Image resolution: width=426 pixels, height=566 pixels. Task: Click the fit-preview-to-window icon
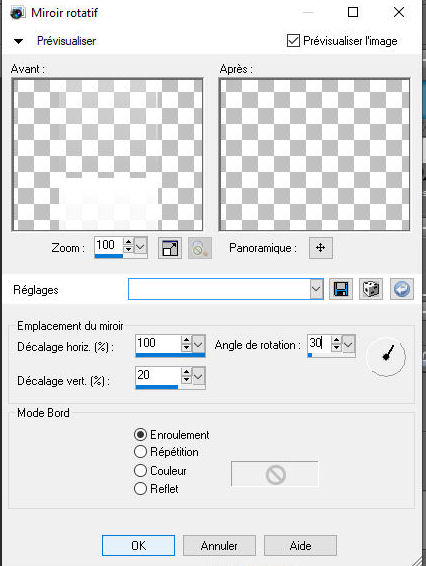pyautogui.click(x=170, y=248)
